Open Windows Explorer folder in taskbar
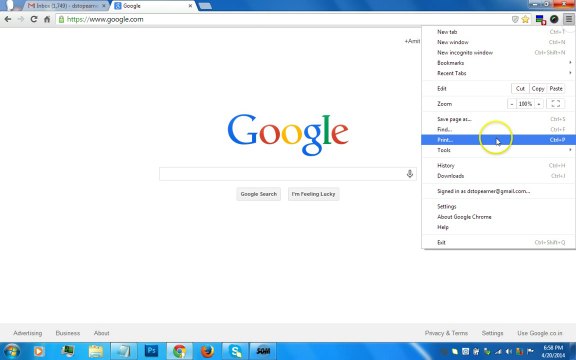The image size is (576, 360). pos(96,351)
